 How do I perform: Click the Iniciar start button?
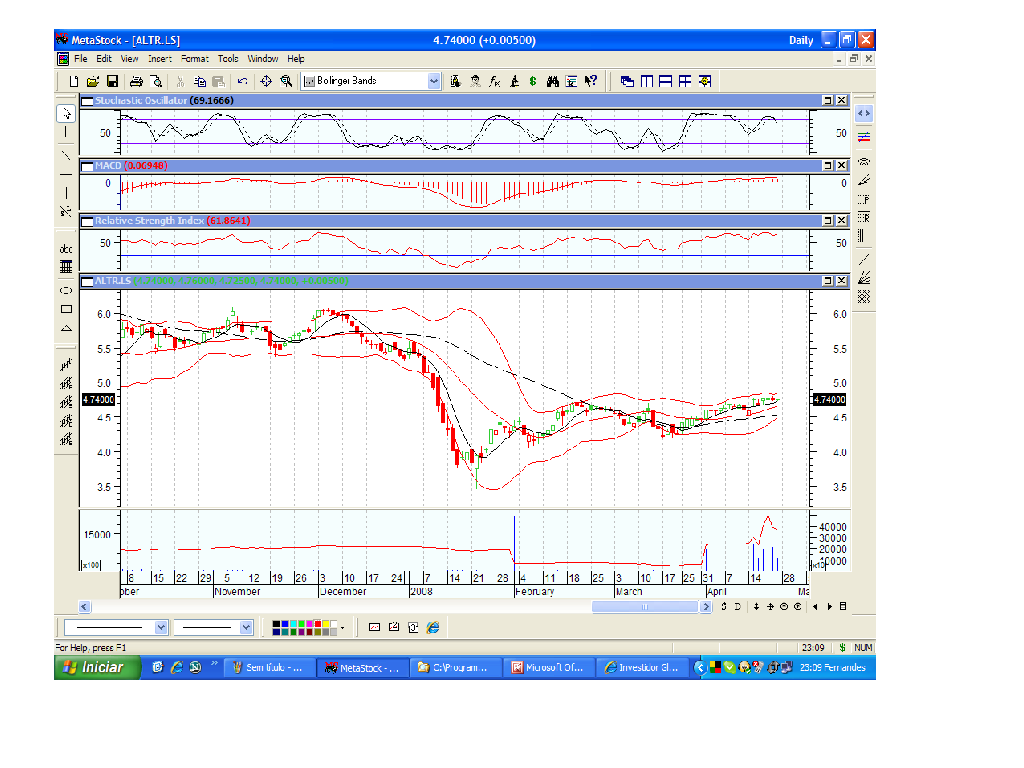(97, 667)
